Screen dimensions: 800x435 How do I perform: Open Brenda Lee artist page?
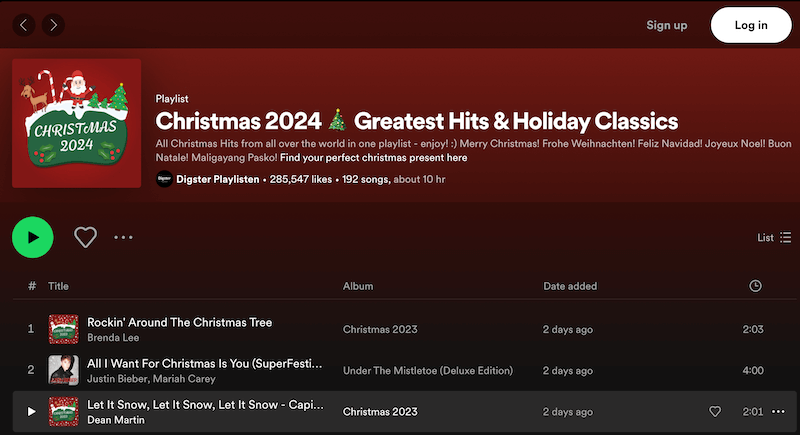(x=112, y=338)
